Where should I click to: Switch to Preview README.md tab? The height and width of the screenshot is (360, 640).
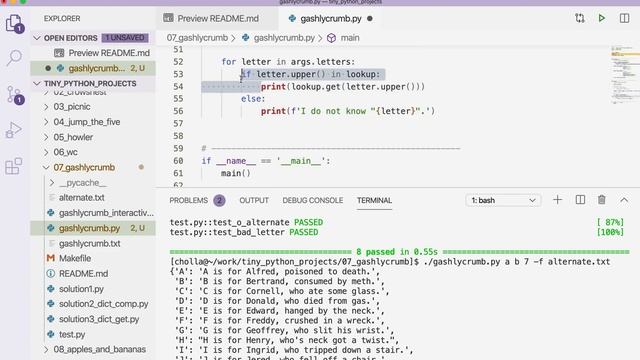218,18
